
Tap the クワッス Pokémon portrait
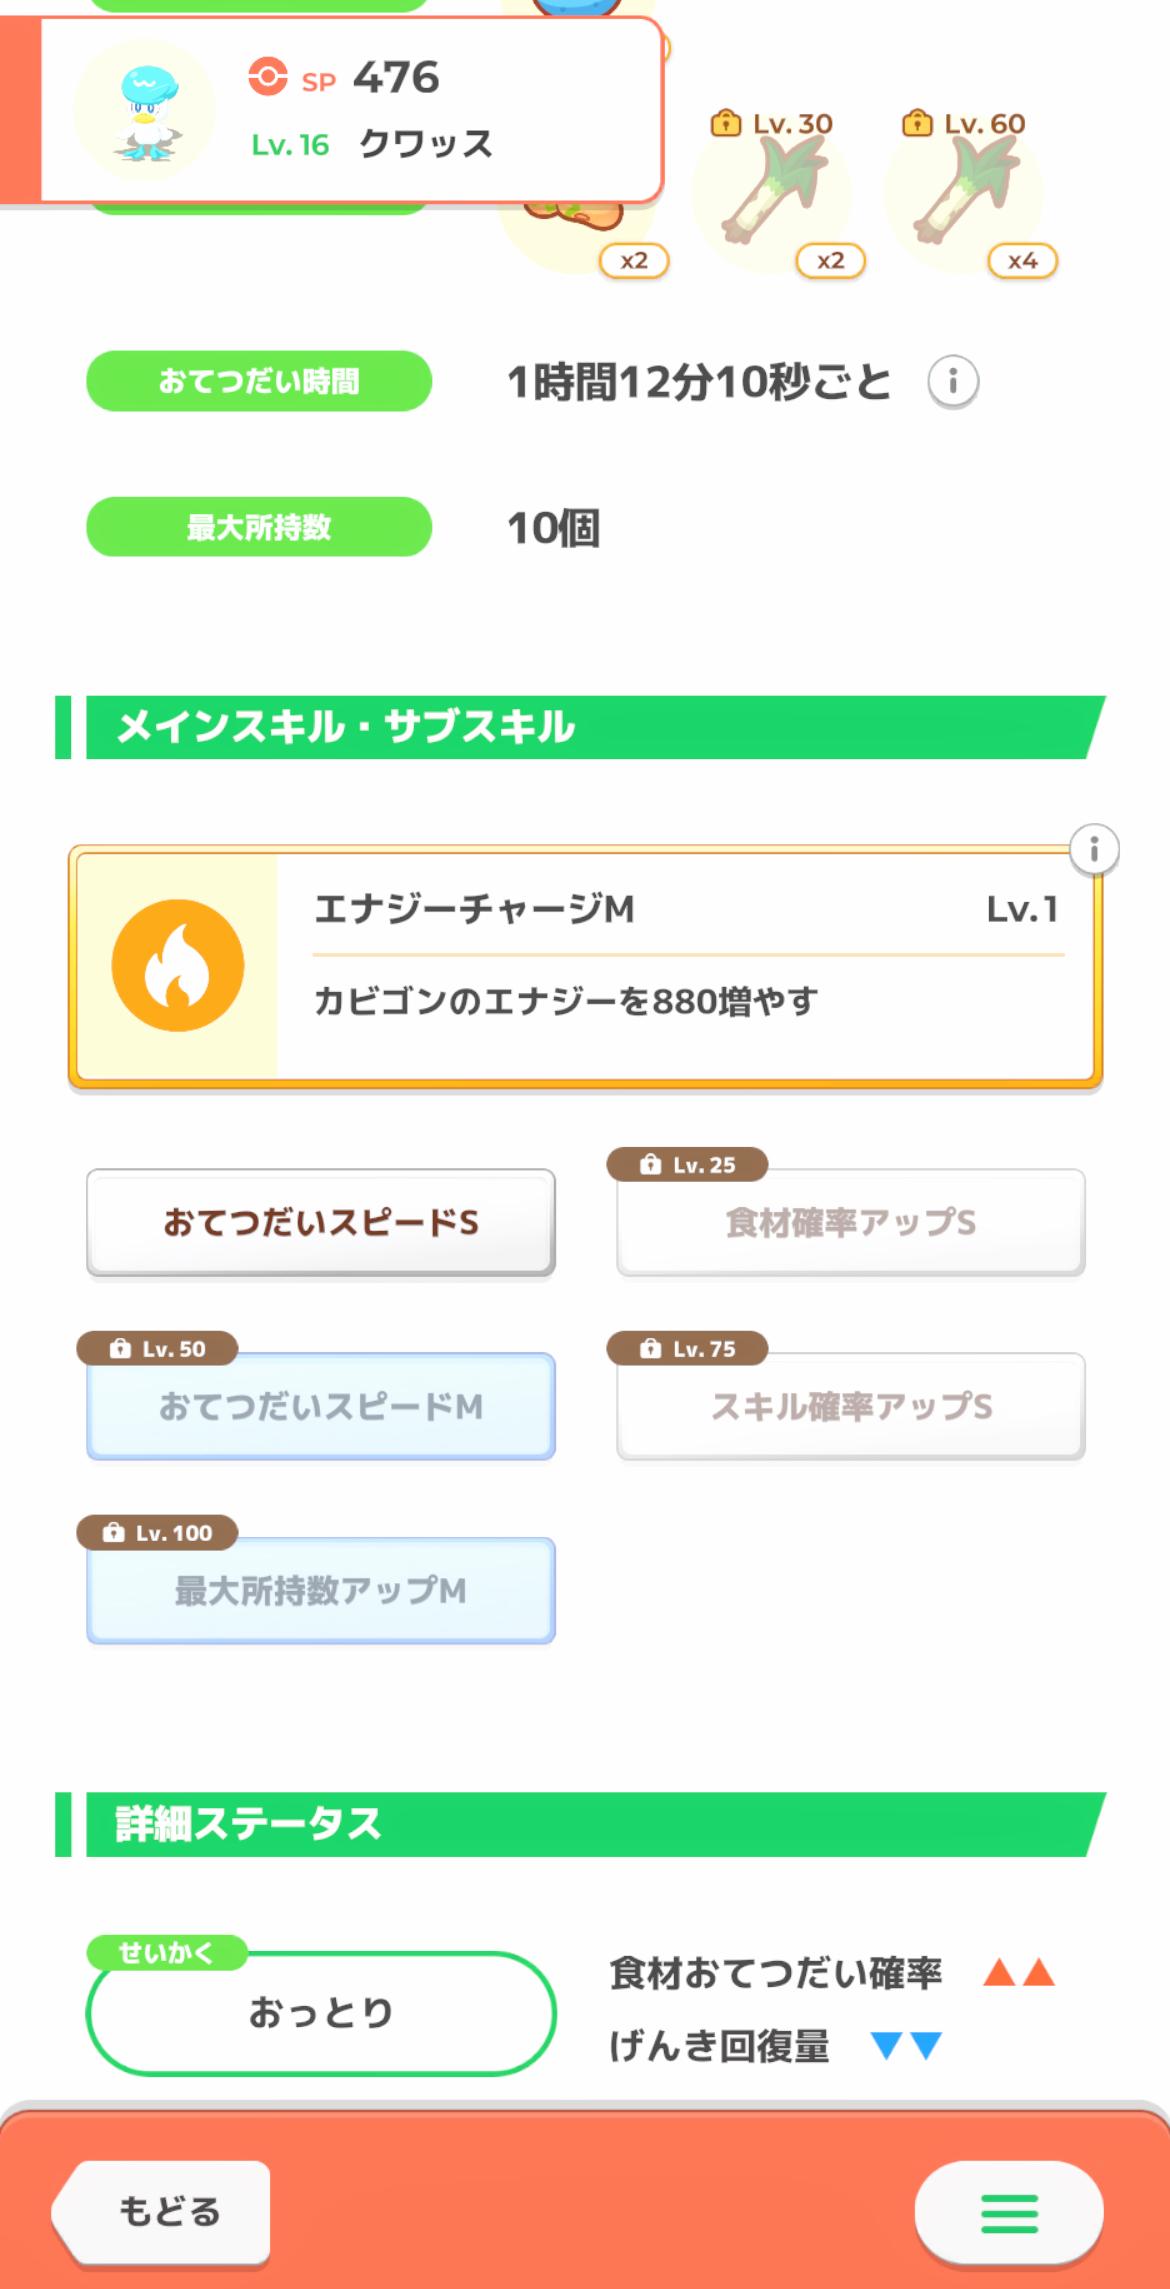tap(145, 110)
